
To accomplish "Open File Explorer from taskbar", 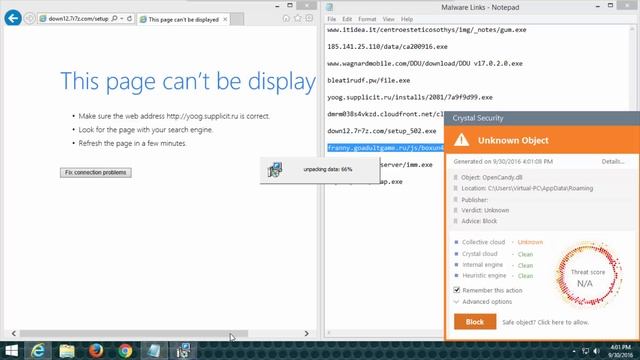I will point(67,351).
